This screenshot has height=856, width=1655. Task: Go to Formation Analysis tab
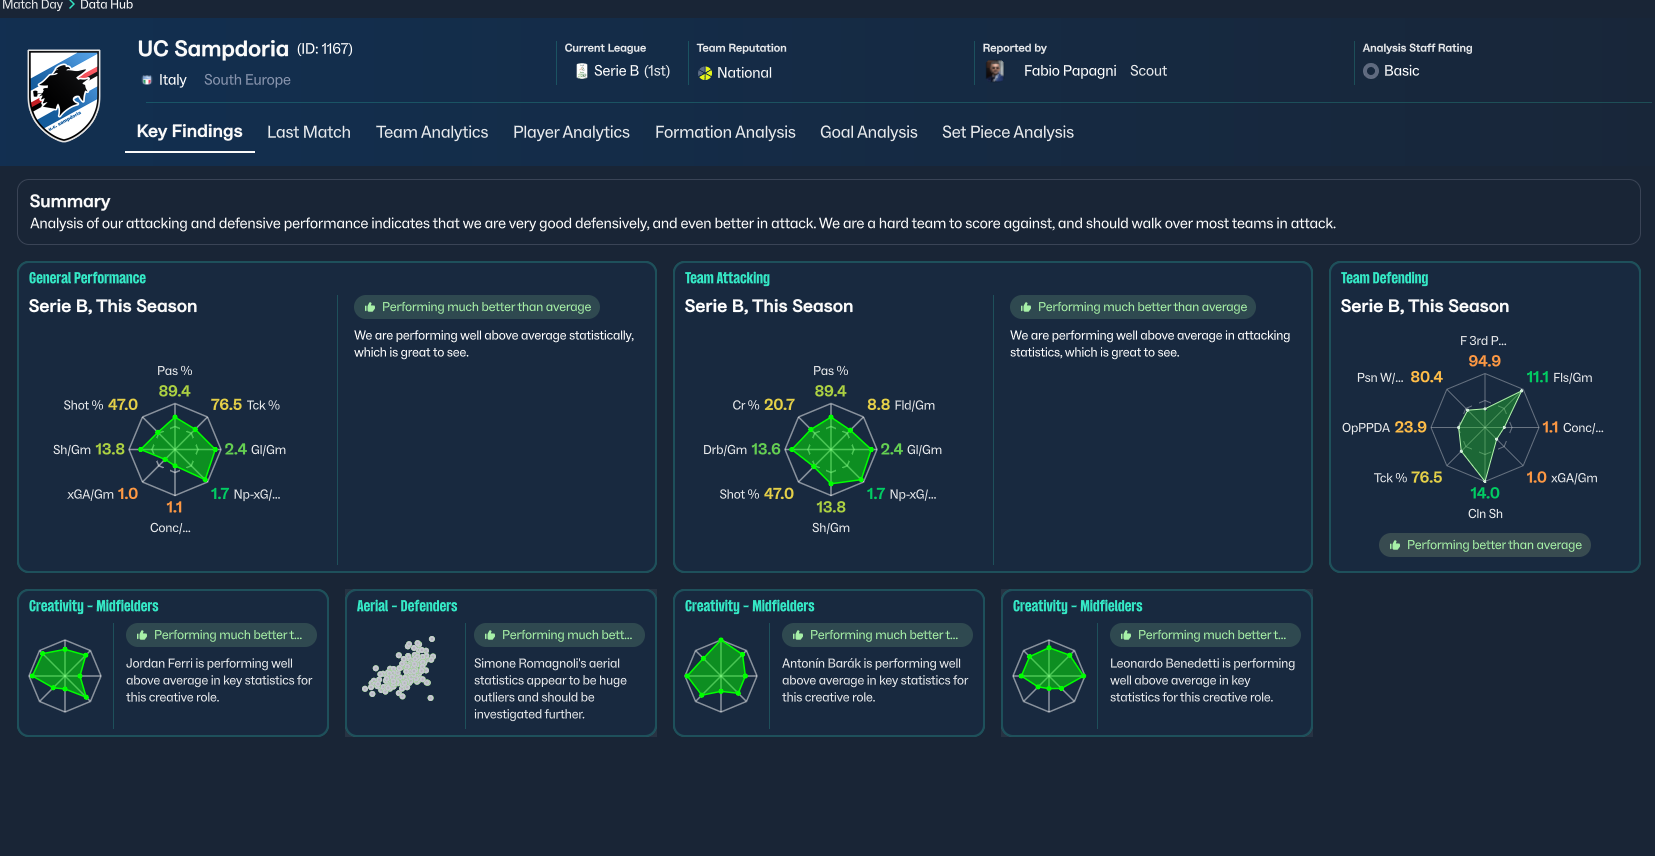click(725, 132)
